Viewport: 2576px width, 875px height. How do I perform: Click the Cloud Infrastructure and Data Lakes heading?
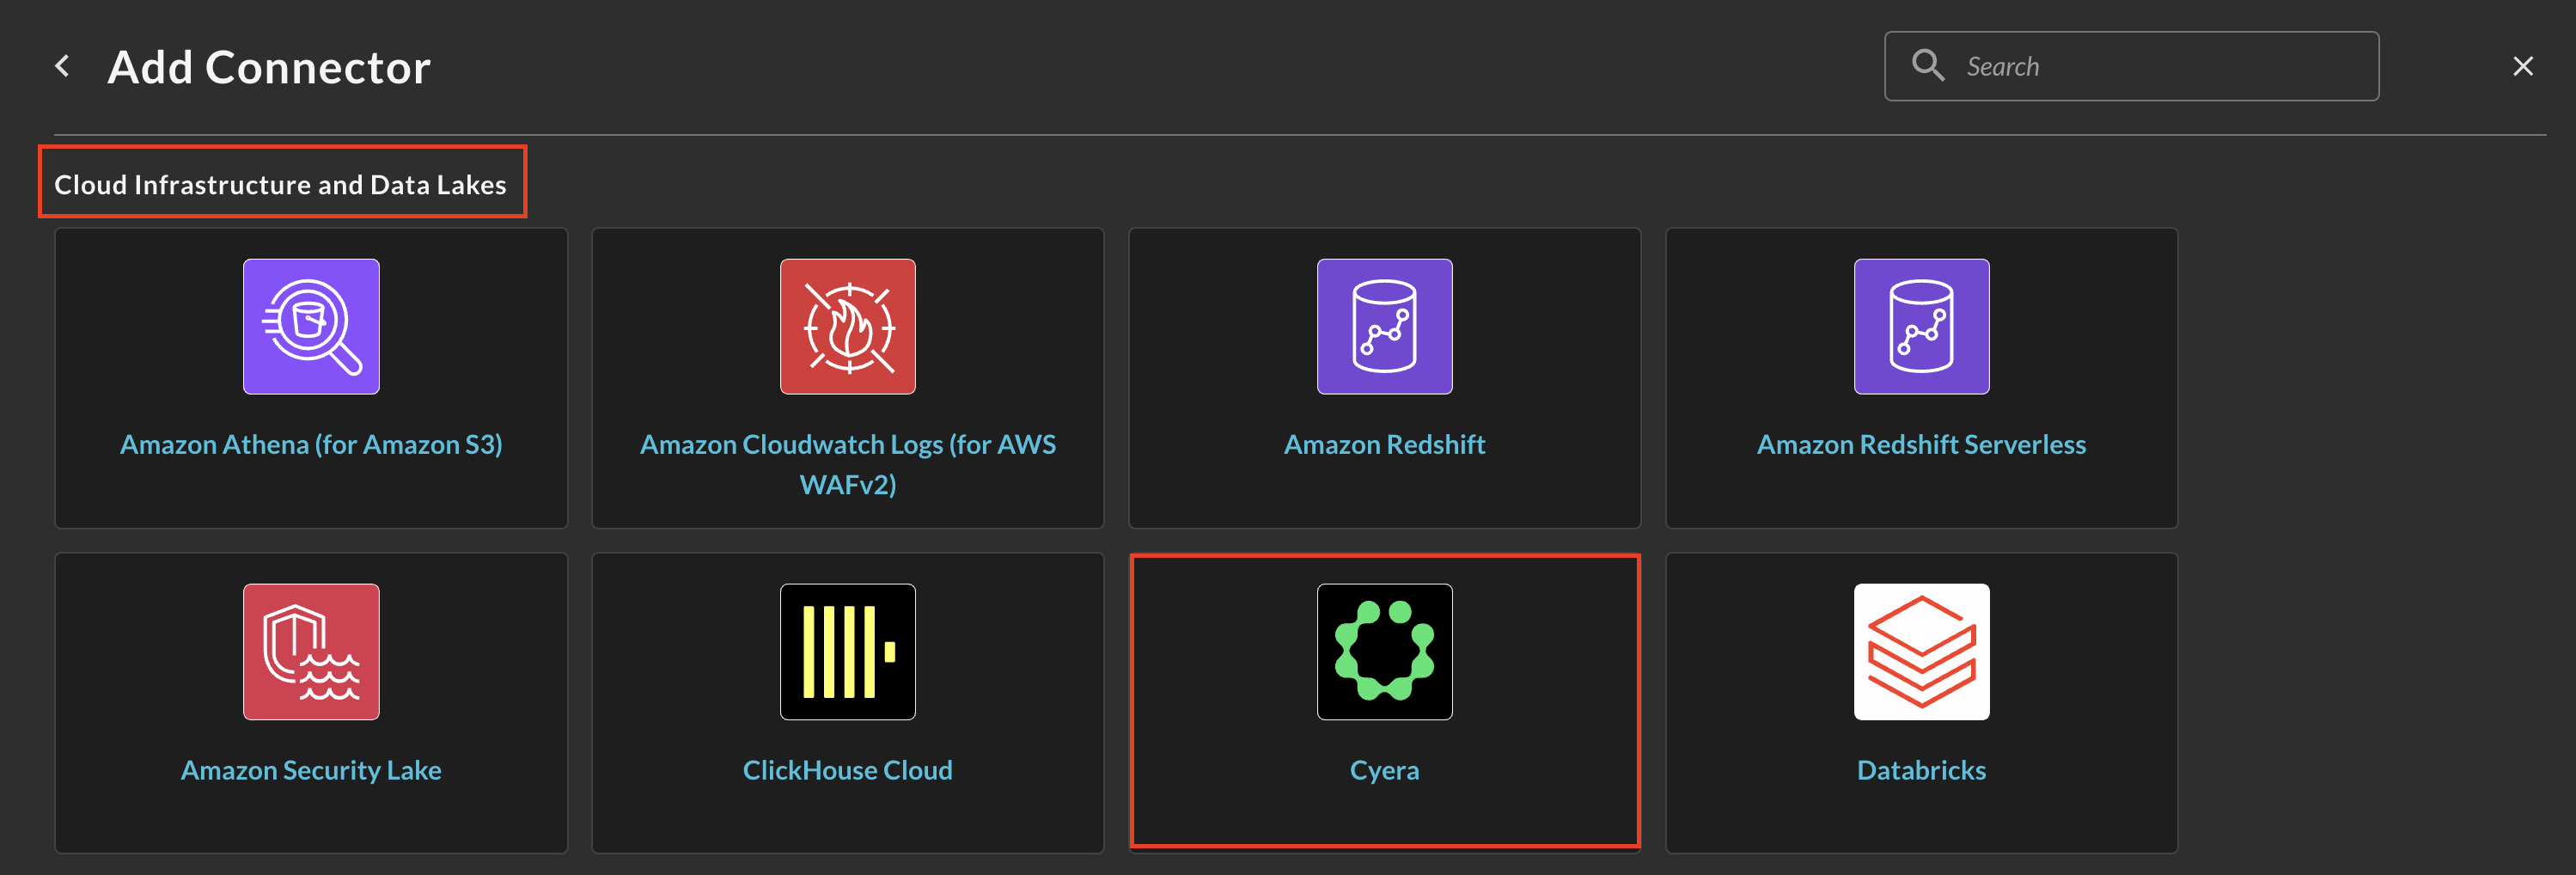280,185
